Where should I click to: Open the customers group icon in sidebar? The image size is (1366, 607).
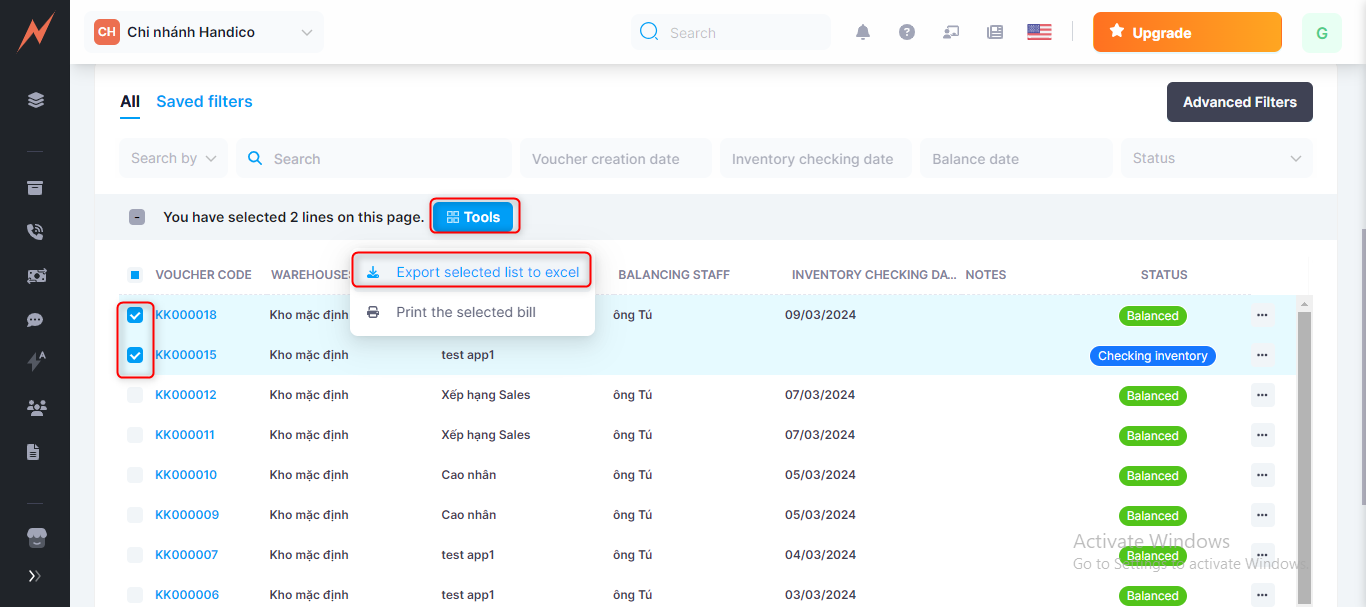tap(35, 407)
